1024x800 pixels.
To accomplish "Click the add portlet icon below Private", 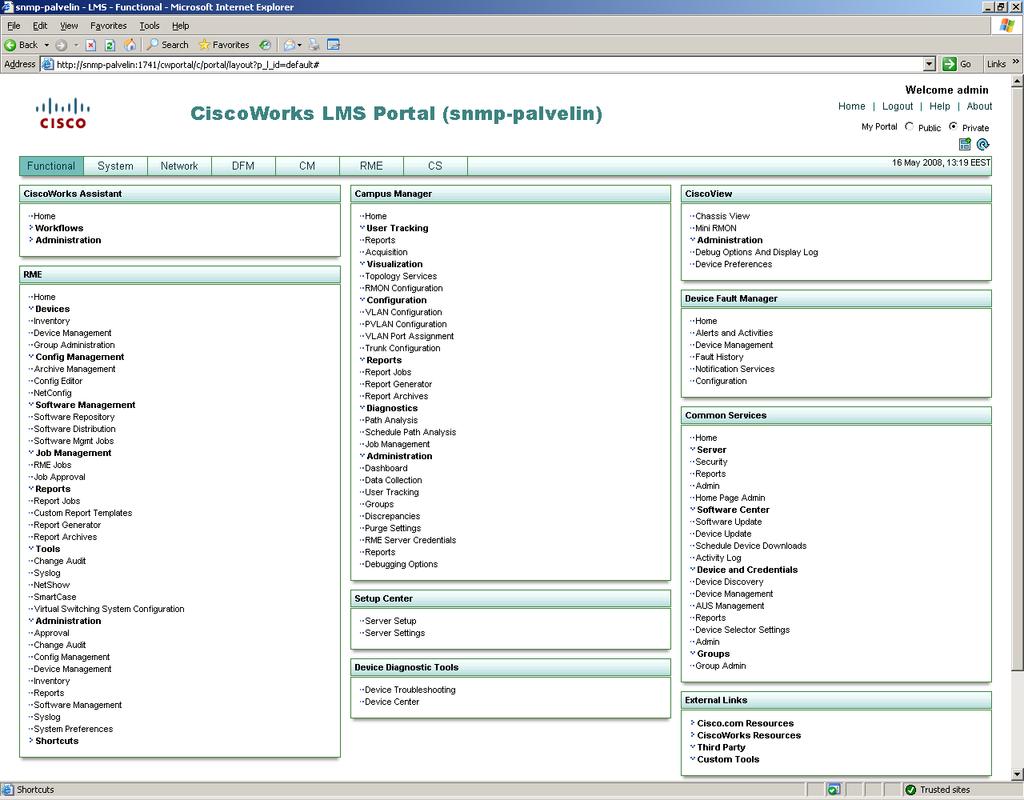I will 965,144.
